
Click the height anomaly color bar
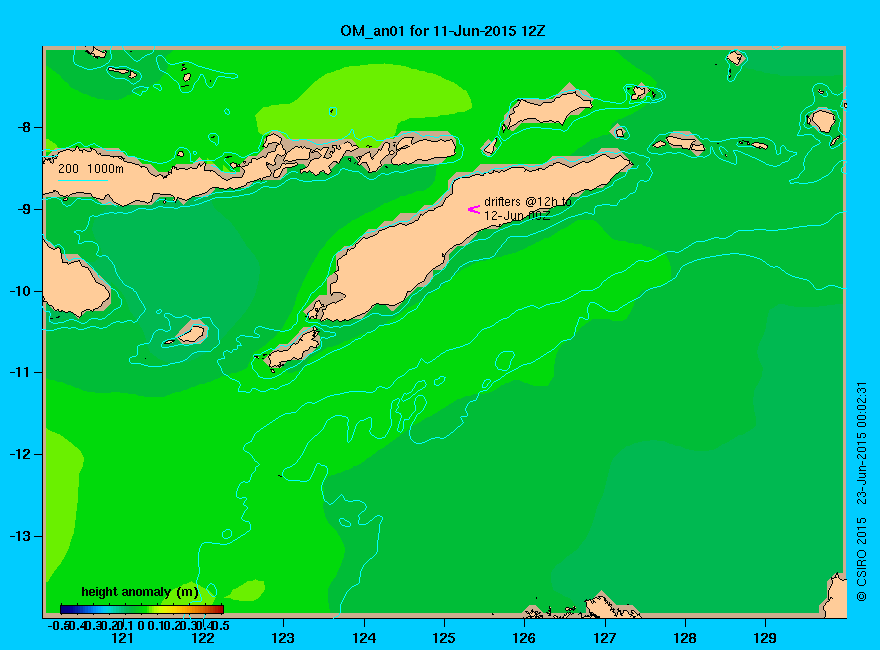142,609
